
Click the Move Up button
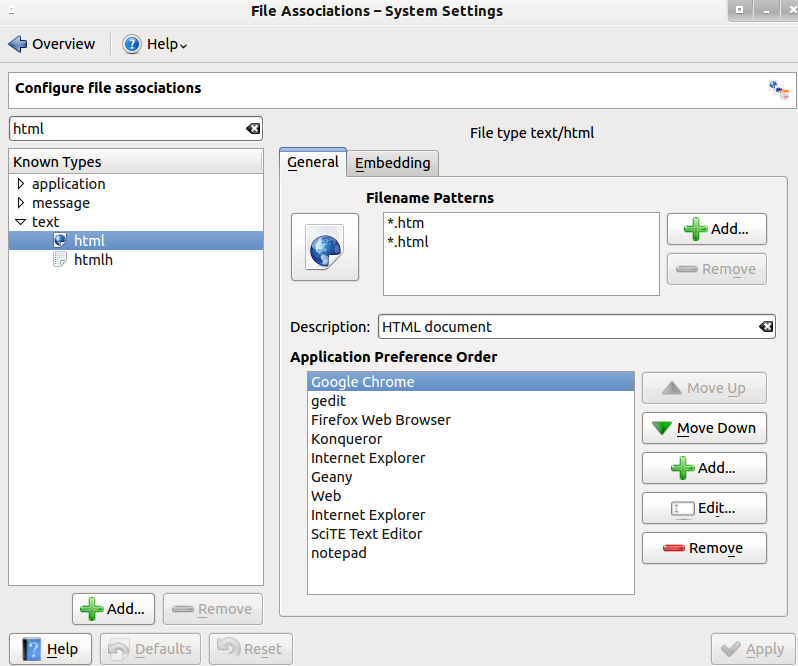[x=704, y=388]
